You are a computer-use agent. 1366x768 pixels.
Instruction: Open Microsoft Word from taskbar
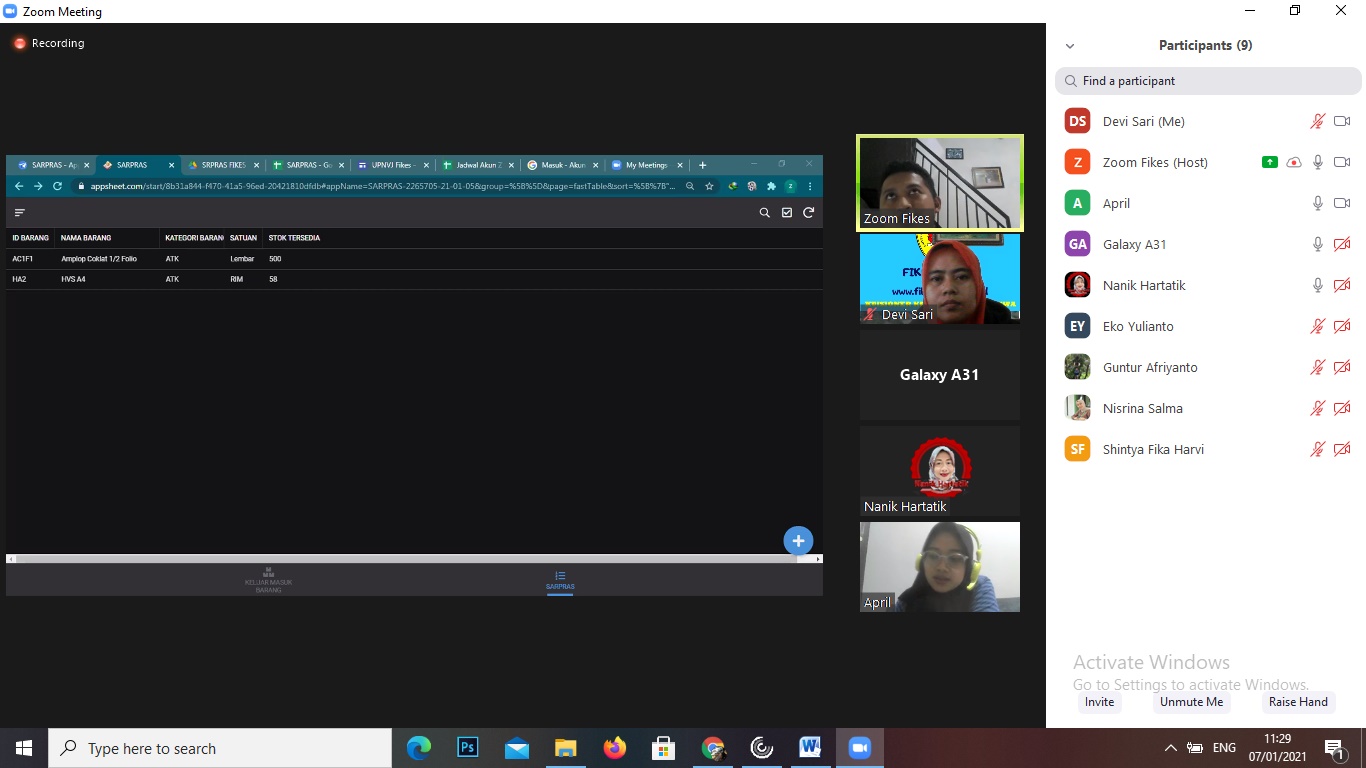pos(810,748)
